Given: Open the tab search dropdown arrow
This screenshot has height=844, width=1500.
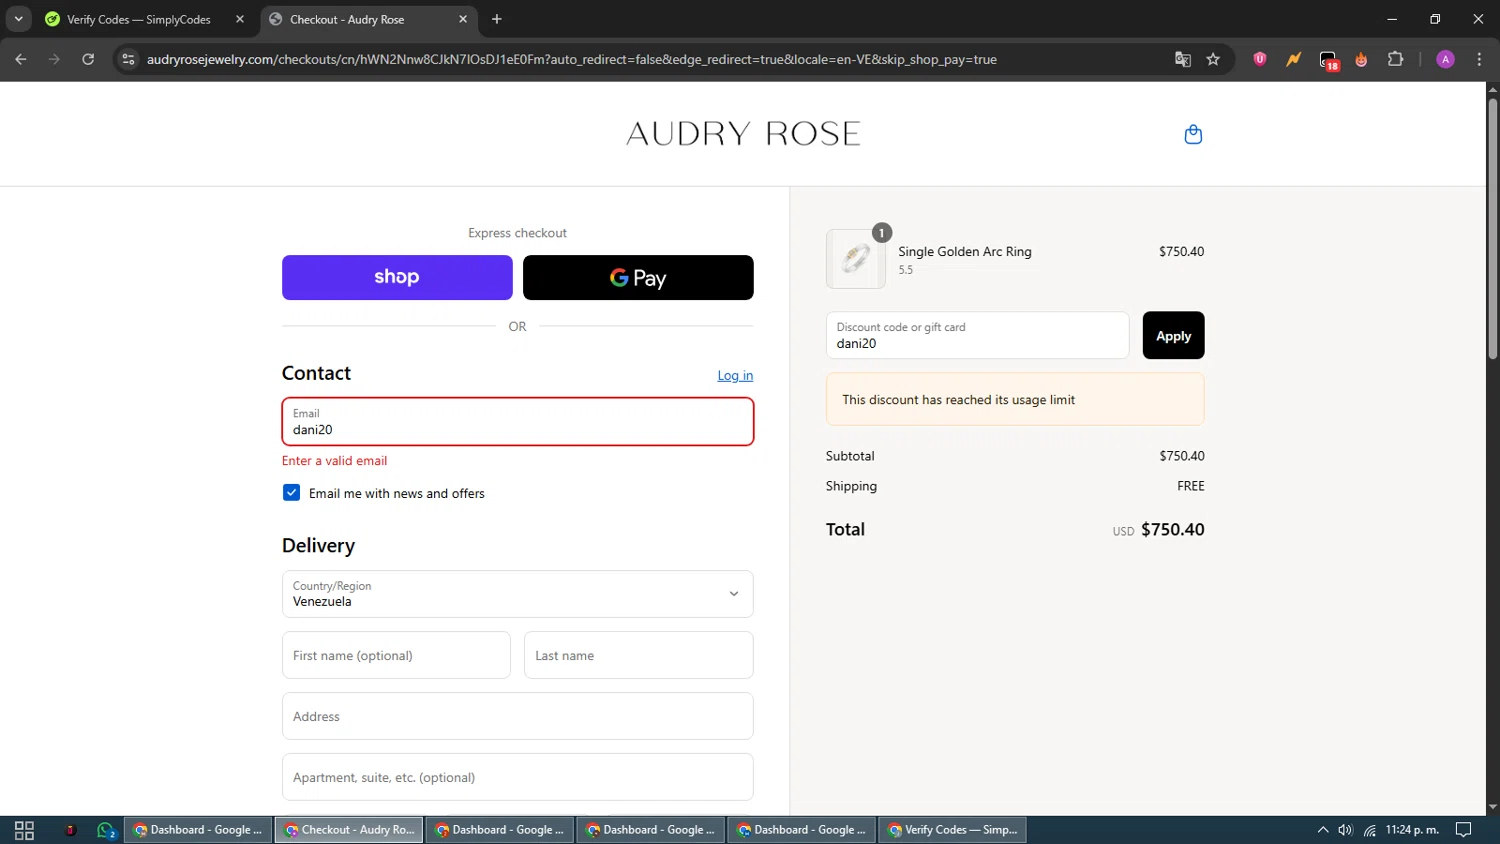Looking at the screenshot, I should coord(18,19).
